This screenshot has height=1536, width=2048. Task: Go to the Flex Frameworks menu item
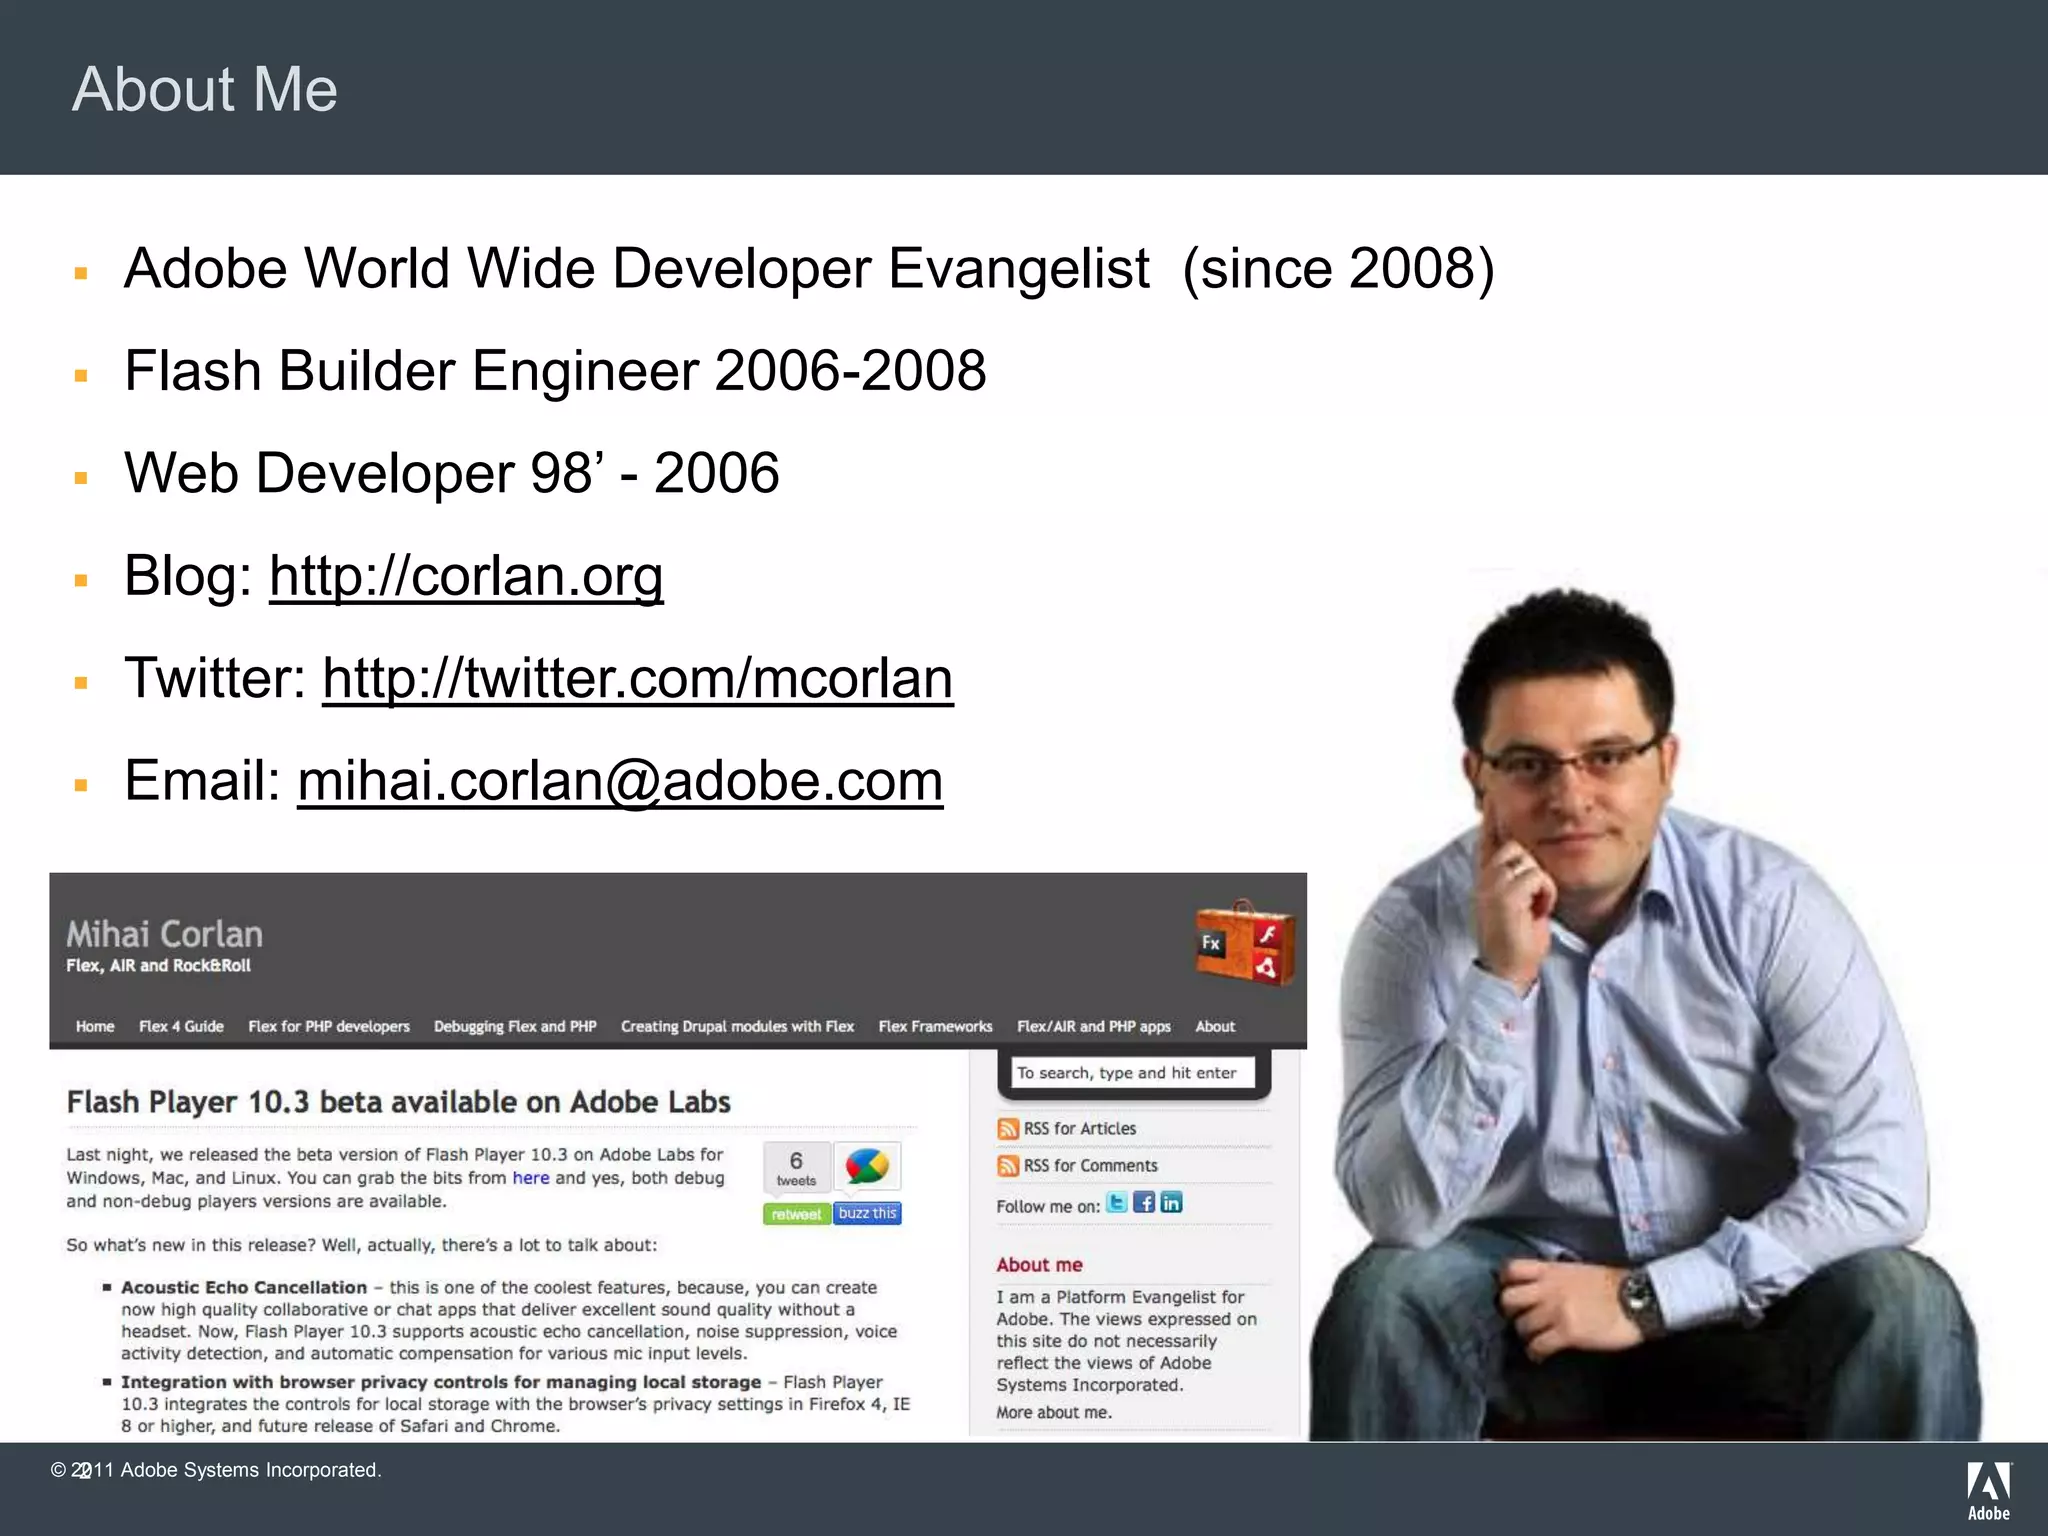pos(935,1027)
